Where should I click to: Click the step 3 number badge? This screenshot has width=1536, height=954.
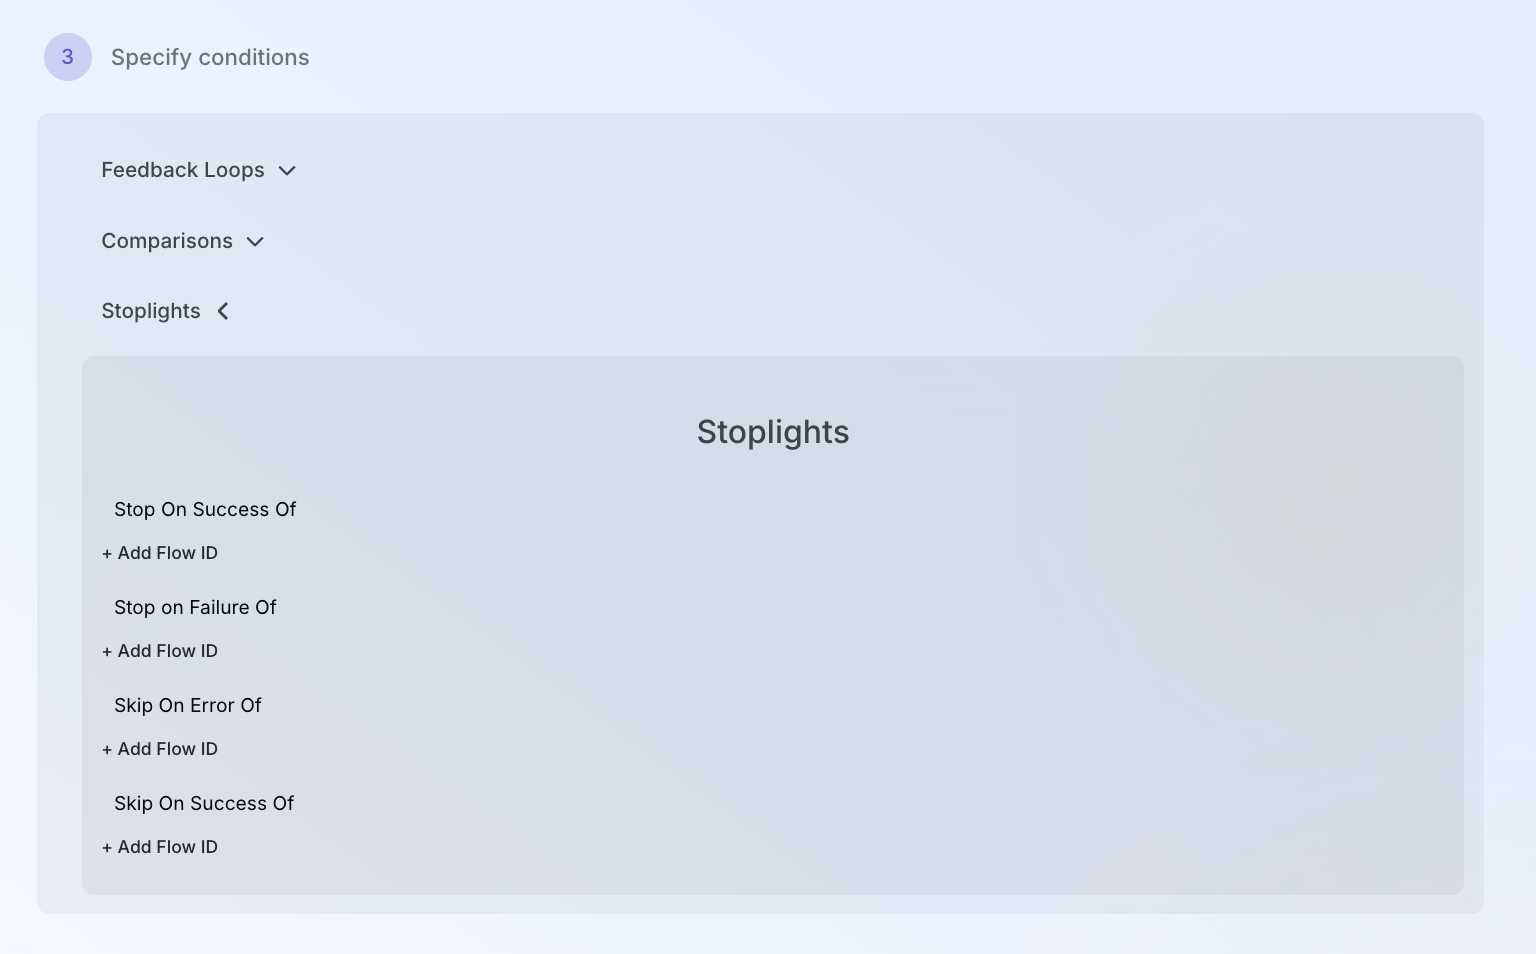click(x=68, y=57)
